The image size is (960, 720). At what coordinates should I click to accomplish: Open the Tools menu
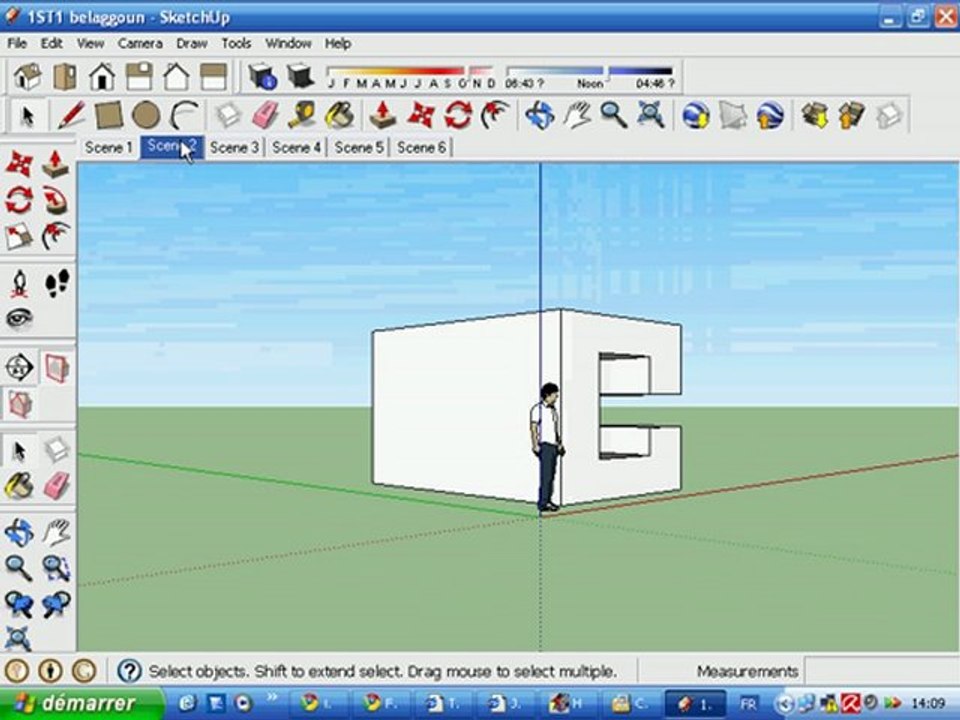click(236, 43)
